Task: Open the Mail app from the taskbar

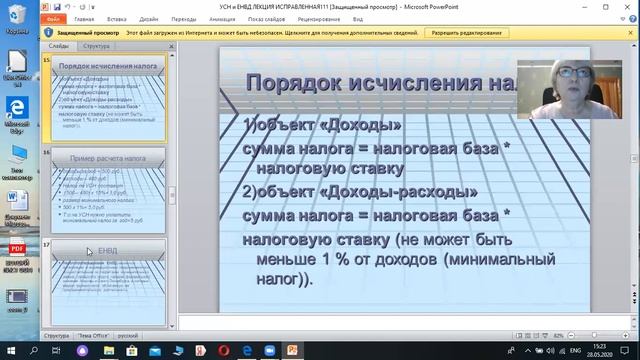Action: click(155, 351)
